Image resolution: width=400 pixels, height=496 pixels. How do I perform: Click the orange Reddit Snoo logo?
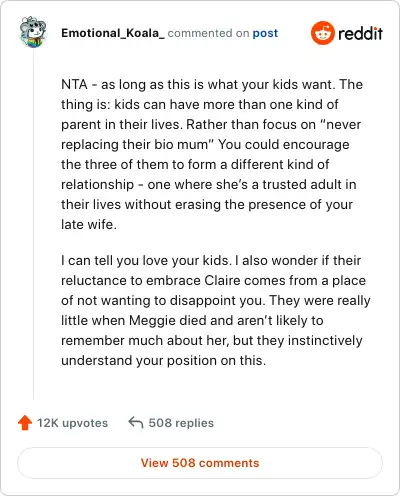tap(322, 33)
